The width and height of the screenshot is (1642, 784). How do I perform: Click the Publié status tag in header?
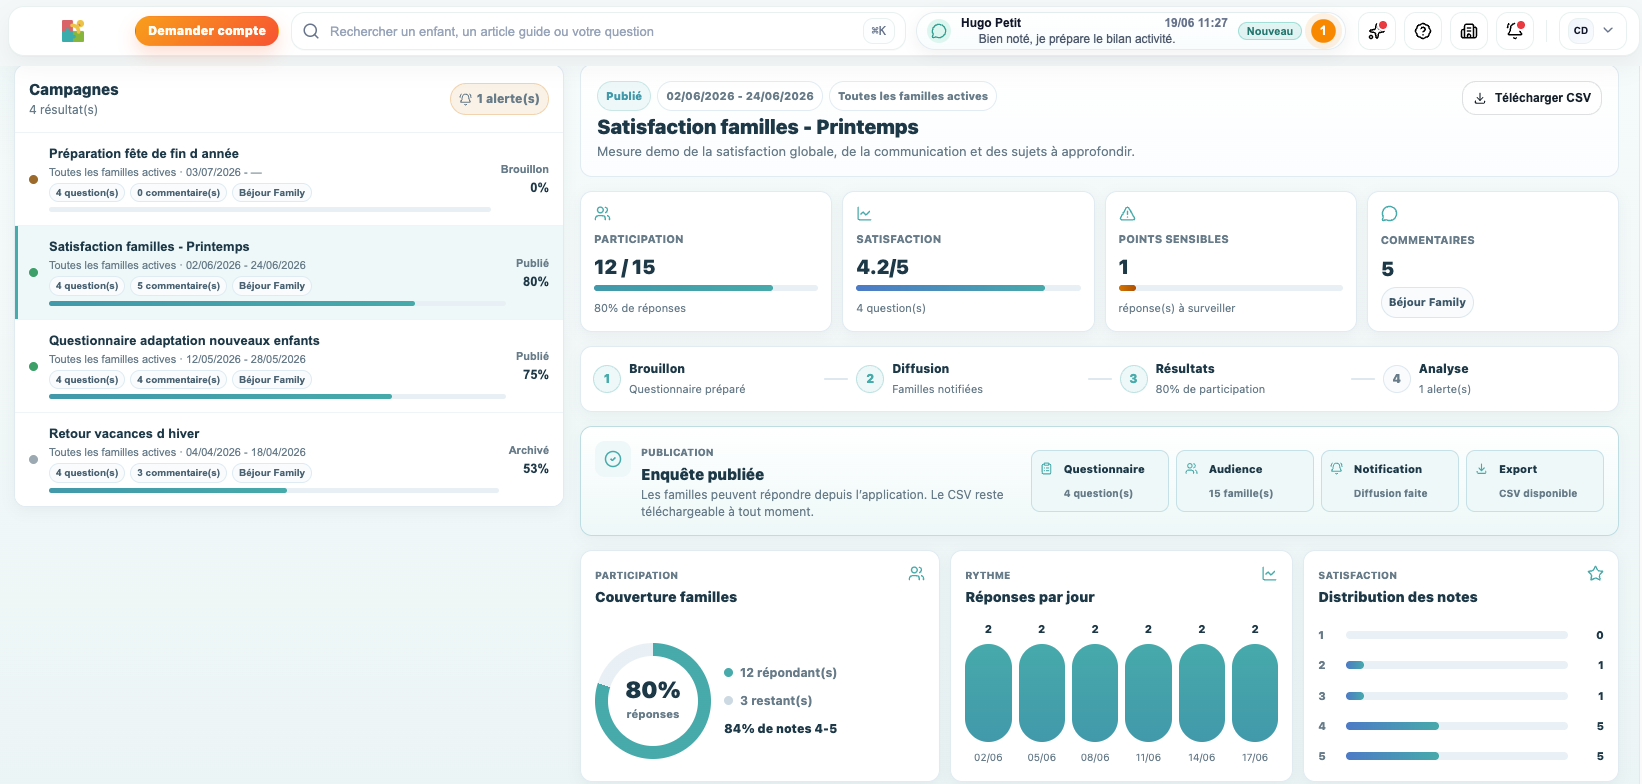coord(624,96)
